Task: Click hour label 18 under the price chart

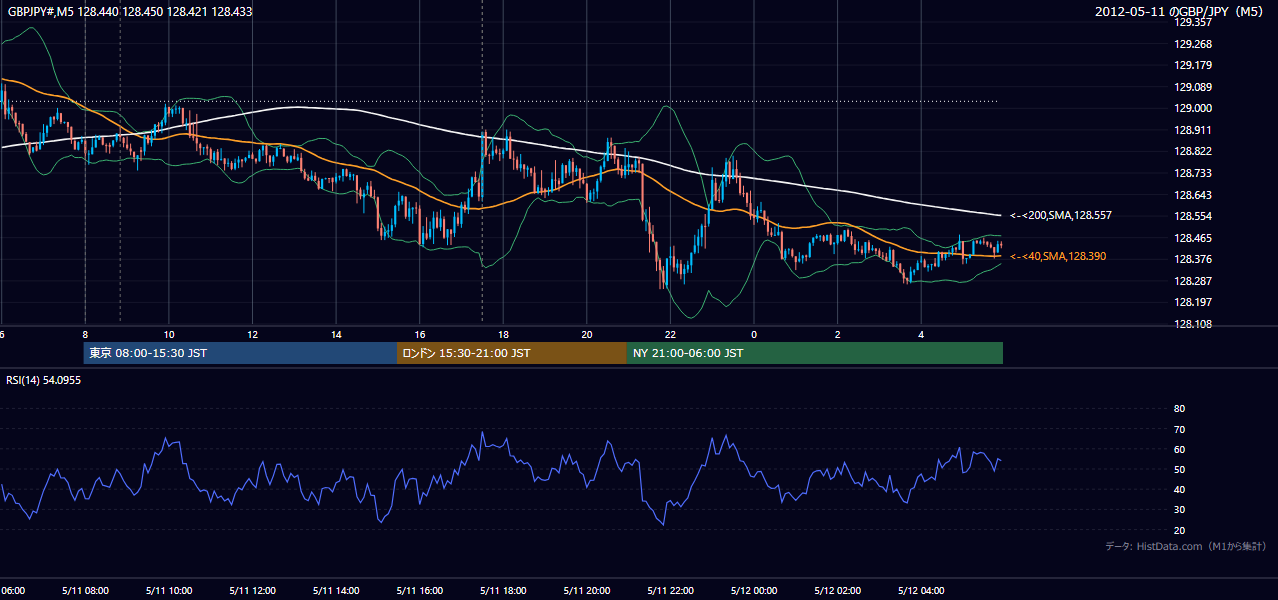Action: pos(503,334)
